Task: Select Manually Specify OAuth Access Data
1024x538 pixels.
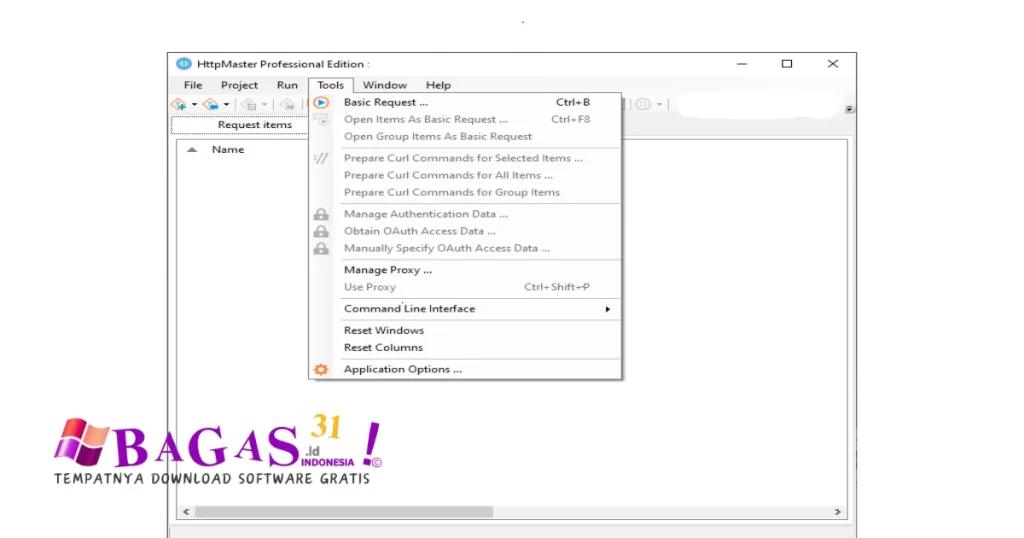Action: click(x=466, y=248)
